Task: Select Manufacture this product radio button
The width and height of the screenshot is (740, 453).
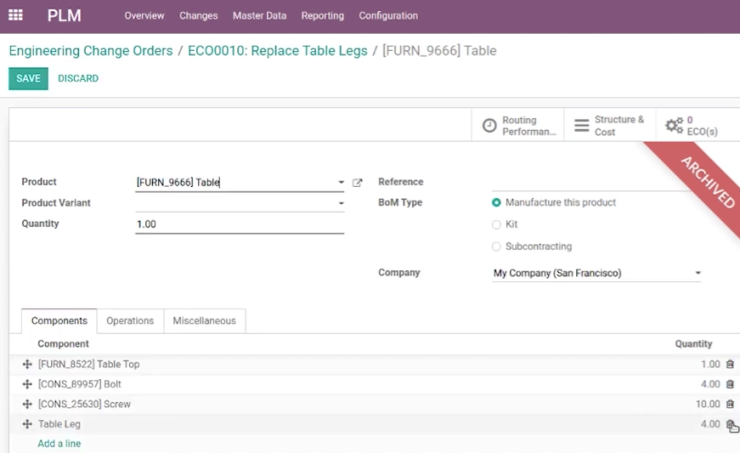Action: point(496,202)
